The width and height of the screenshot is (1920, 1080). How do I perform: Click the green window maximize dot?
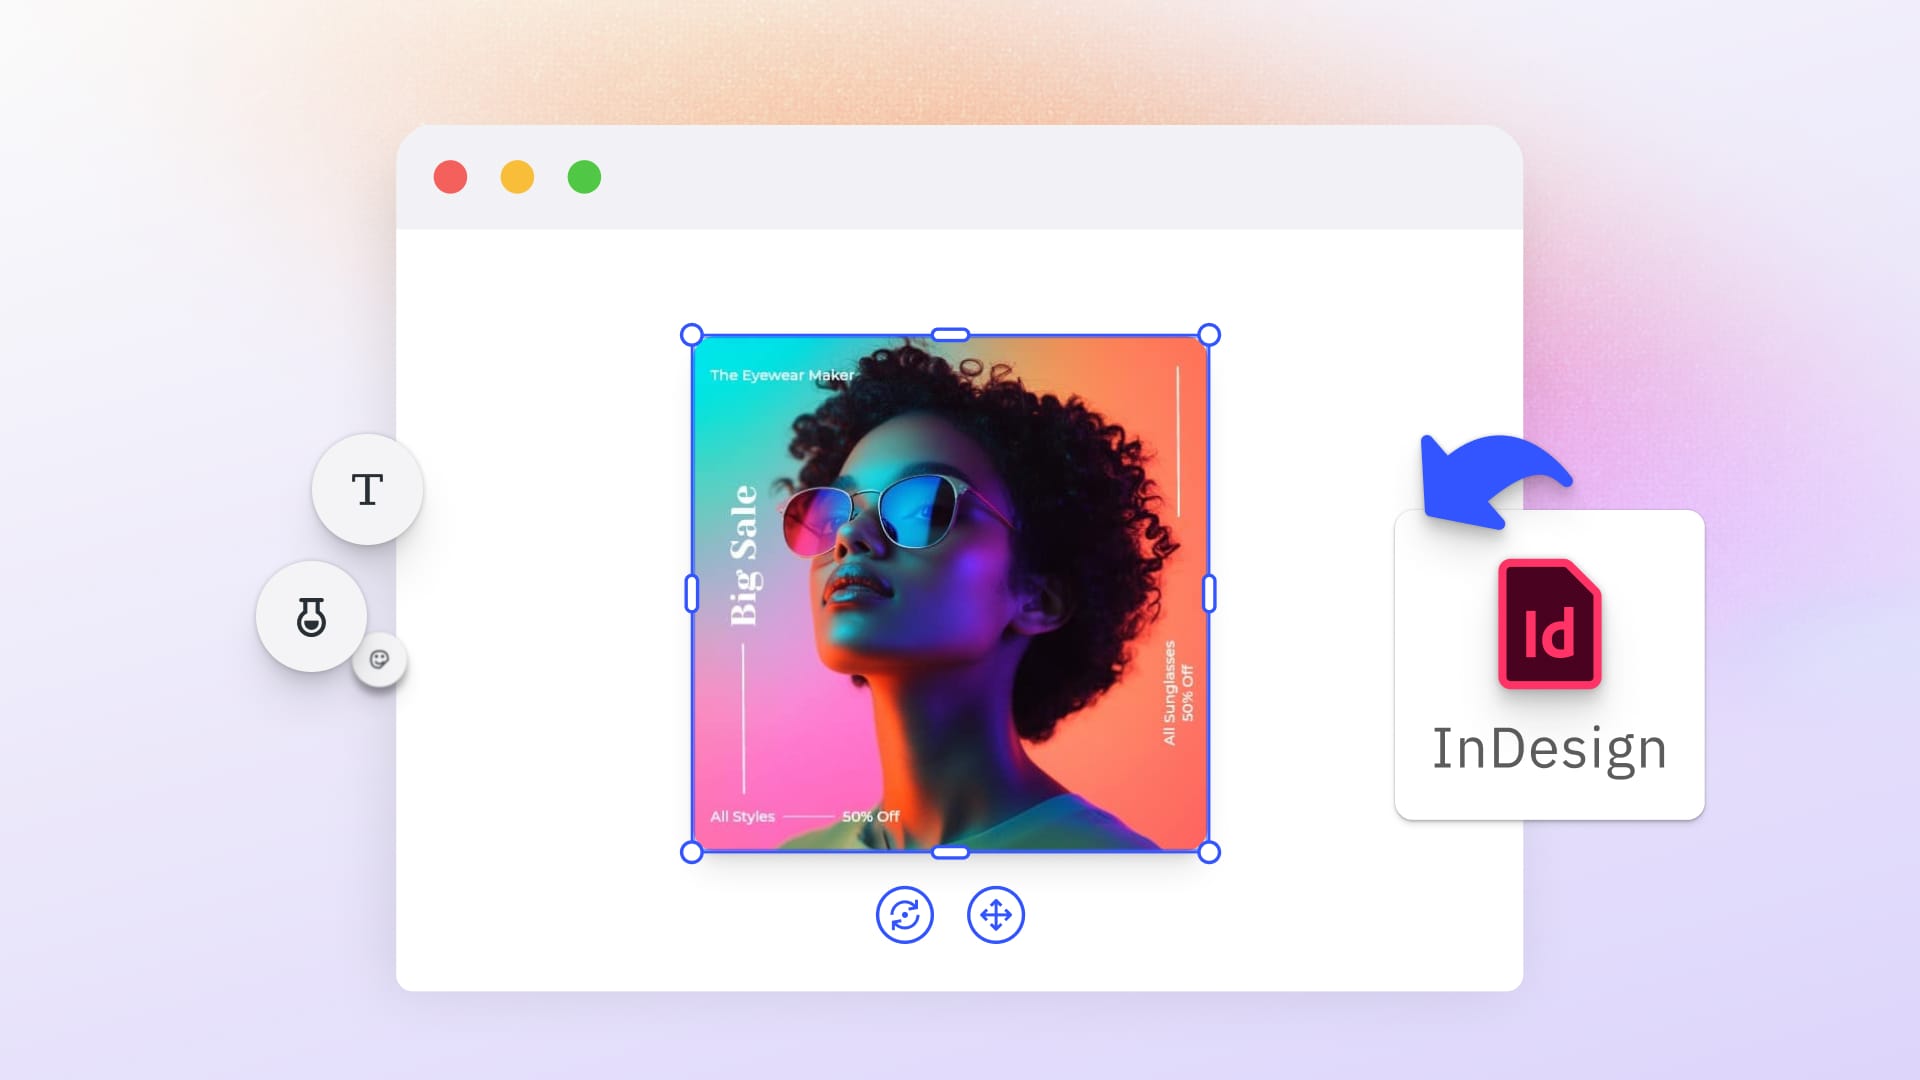pyautogui.click(x=584, y=177)
